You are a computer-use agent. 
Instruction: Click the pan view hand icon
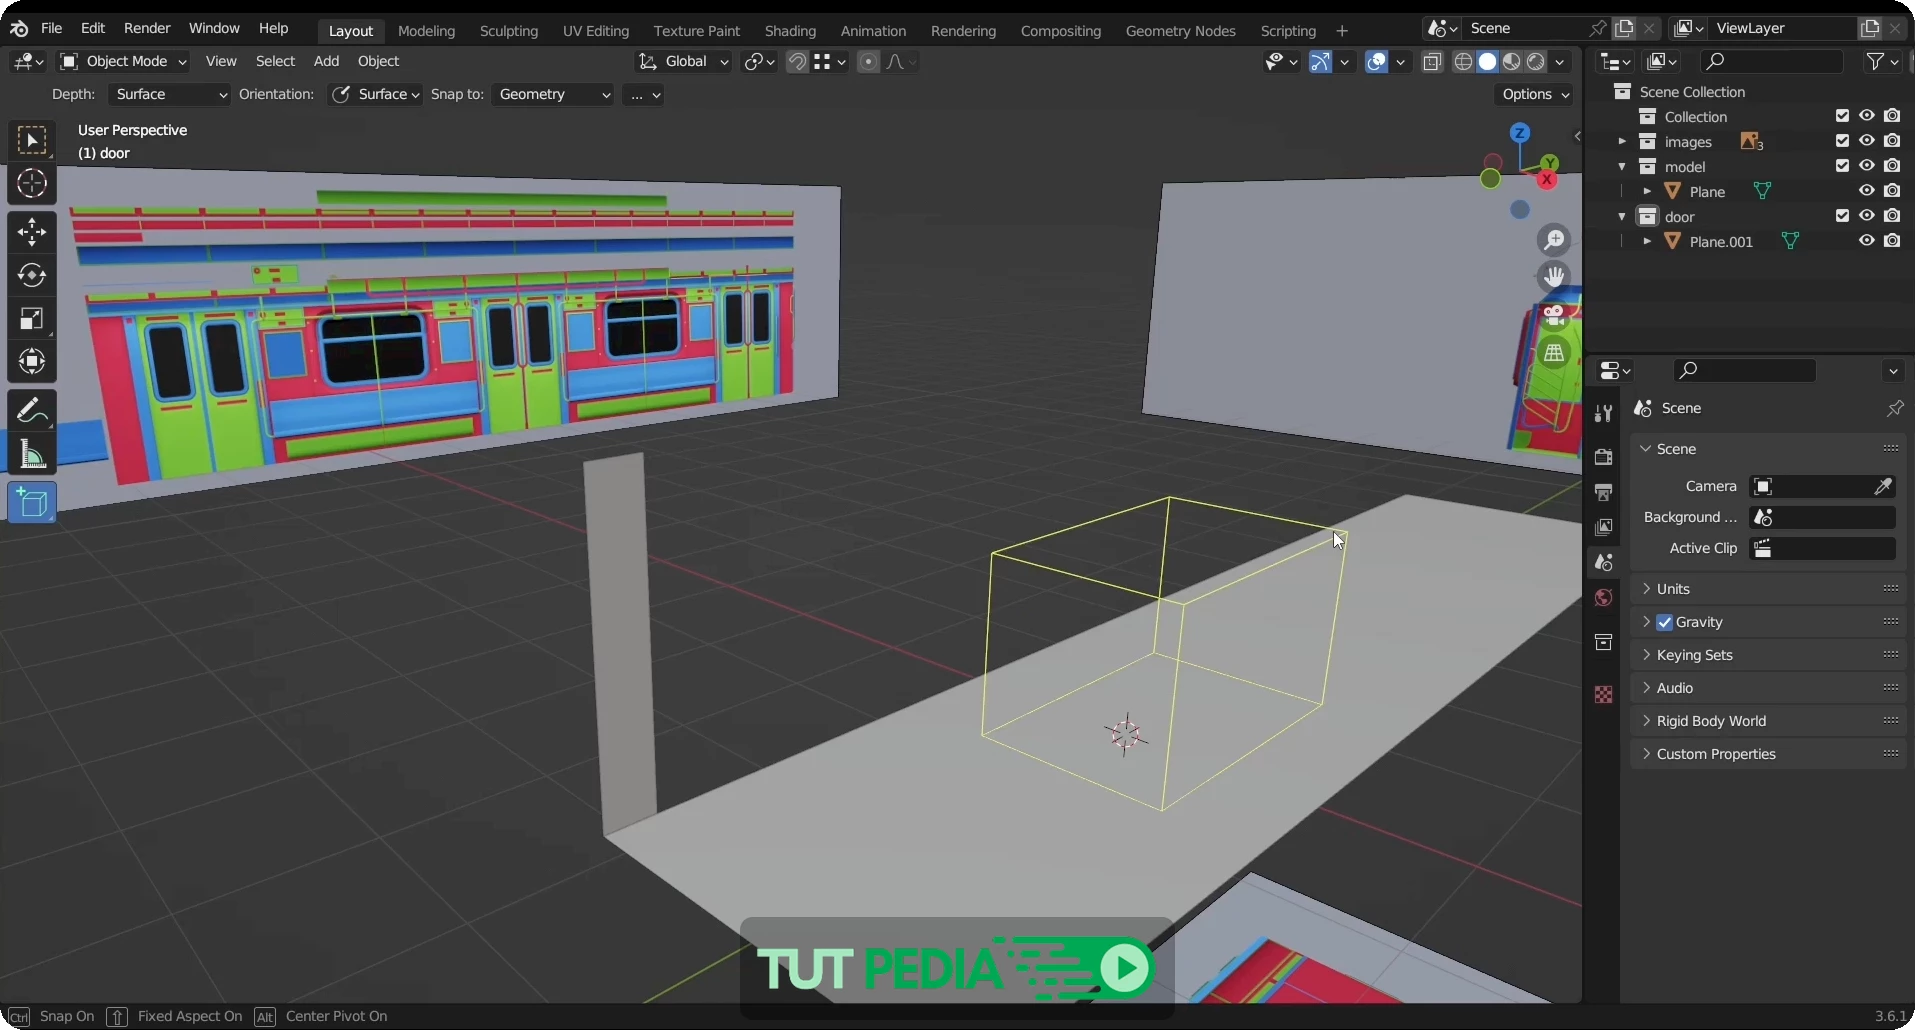pos(1554,277)
